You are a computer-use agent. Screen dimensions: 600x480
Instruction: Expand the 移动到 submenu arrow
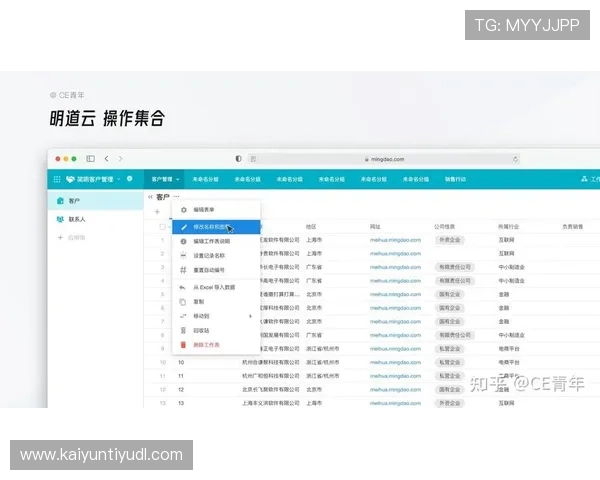[250, 316]
